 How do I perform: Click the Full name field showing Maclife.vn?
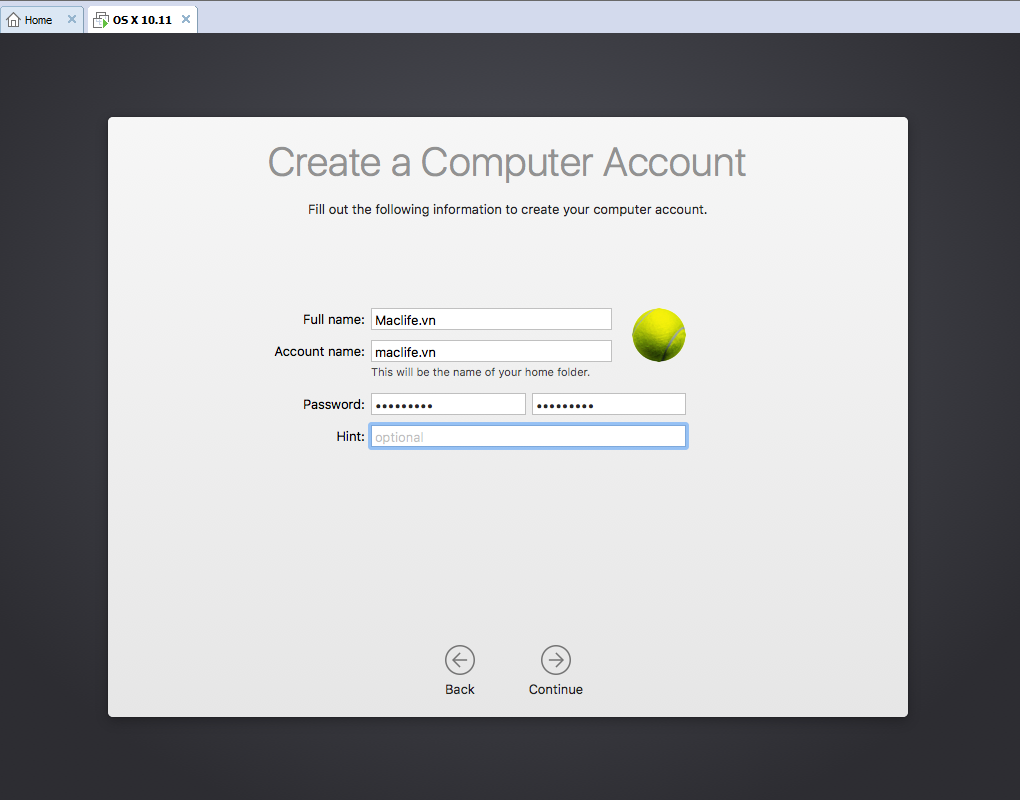[490, 318]
